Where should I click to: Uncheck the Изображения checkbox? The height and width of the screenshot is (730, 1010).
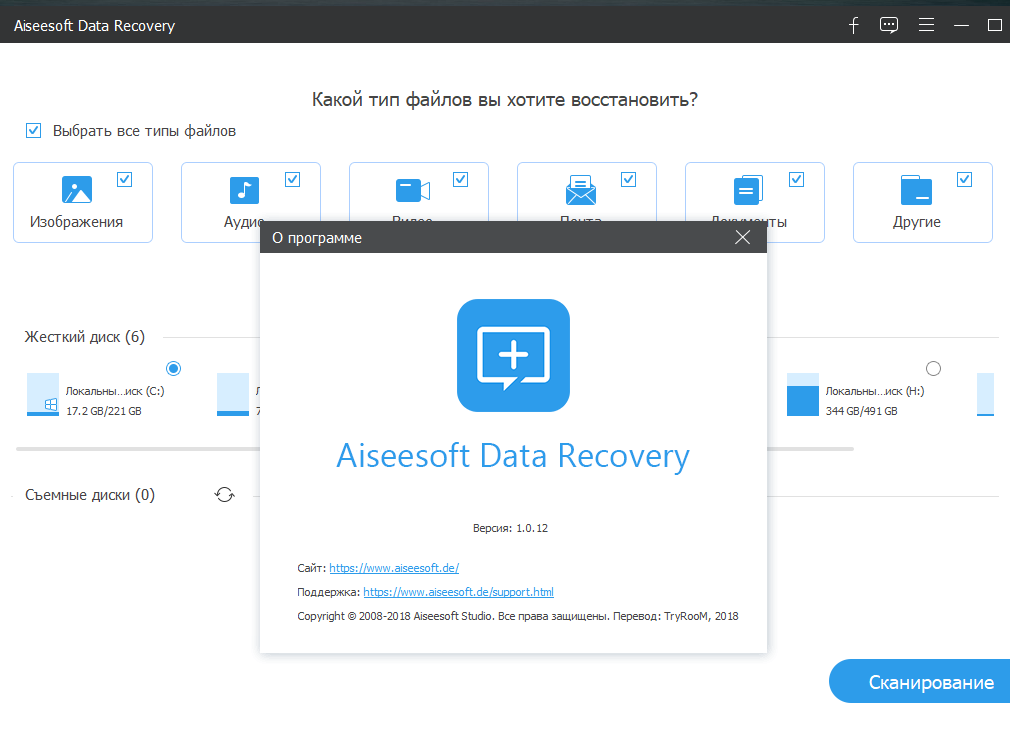(124, 180)
